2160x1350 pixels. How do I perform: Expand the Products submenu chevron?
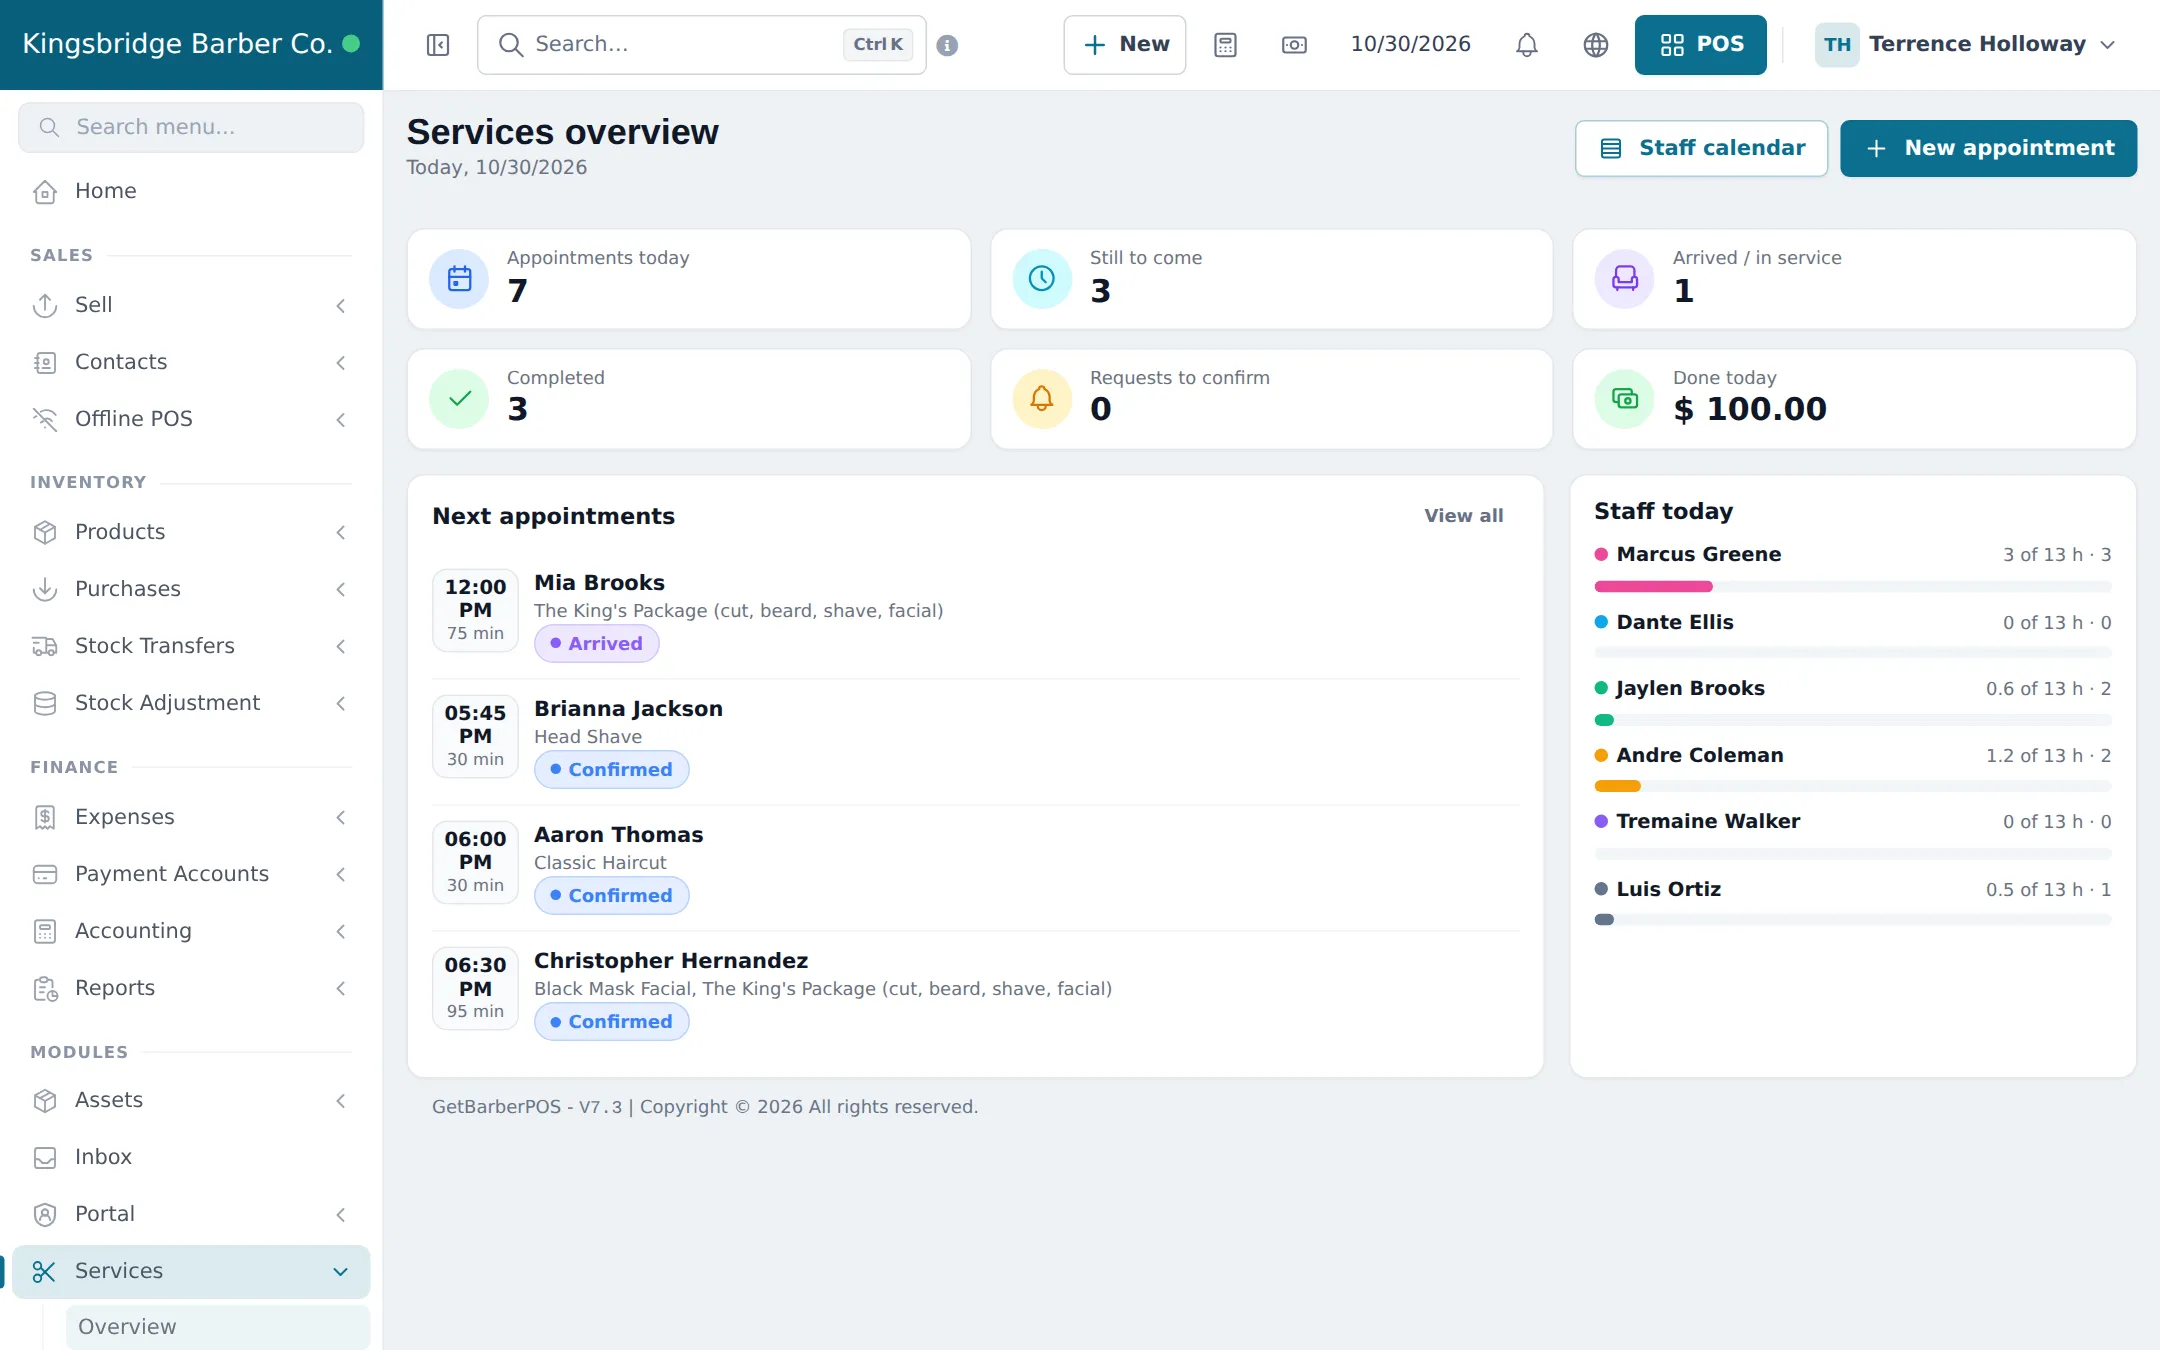pos(341,533)
